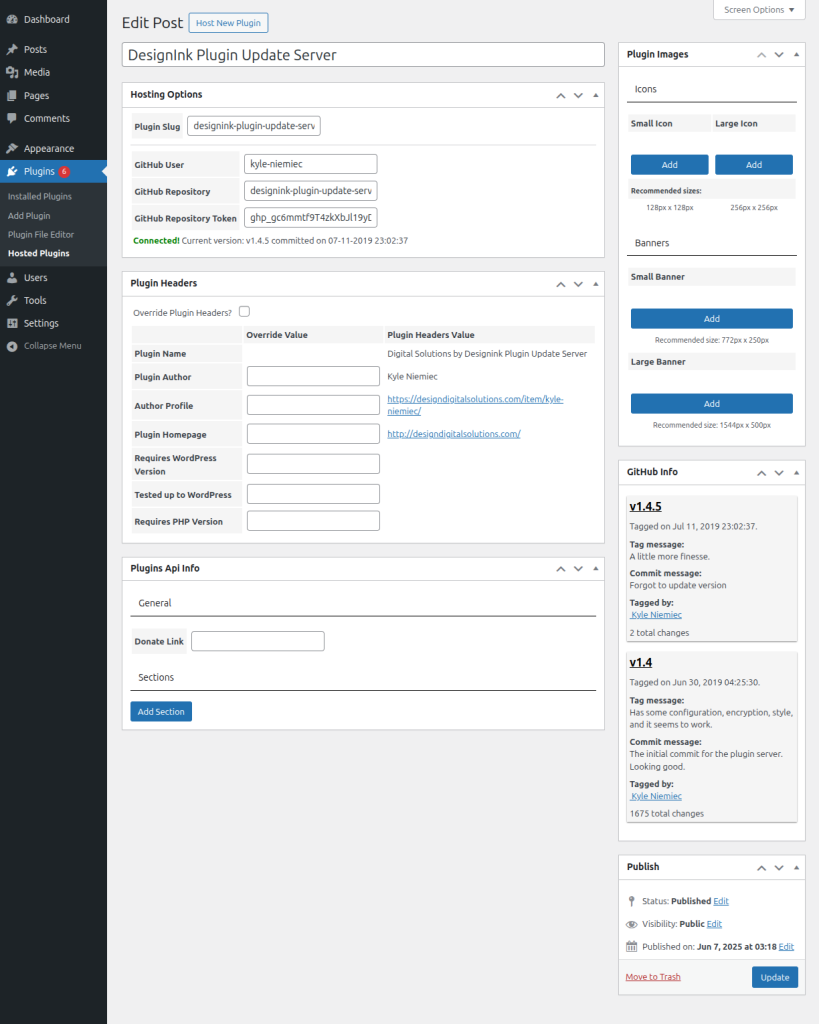Image resolution: width=819 pixels, height=1024 pixels.
Task: Open Installed Plugins submenu item
Action: pyautogui.click(x=40, y=196)
